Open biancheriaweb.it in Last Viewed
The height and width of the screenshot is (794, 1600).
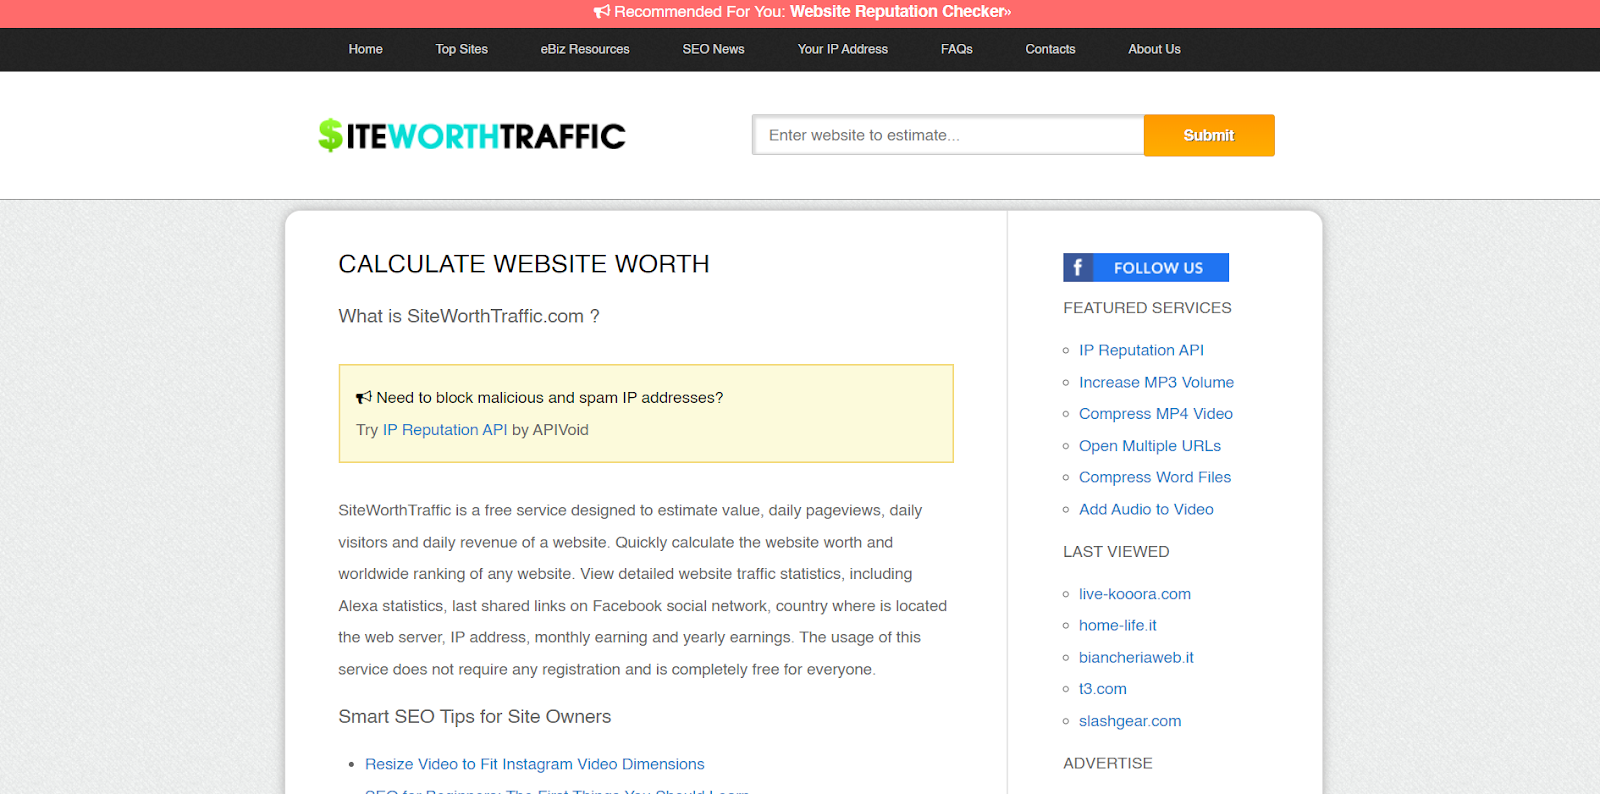[1136, 658]
